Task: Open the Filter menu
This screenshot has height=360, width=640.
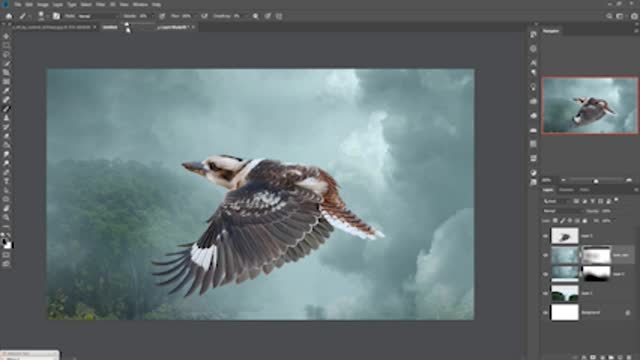Action: coord(100,4)
